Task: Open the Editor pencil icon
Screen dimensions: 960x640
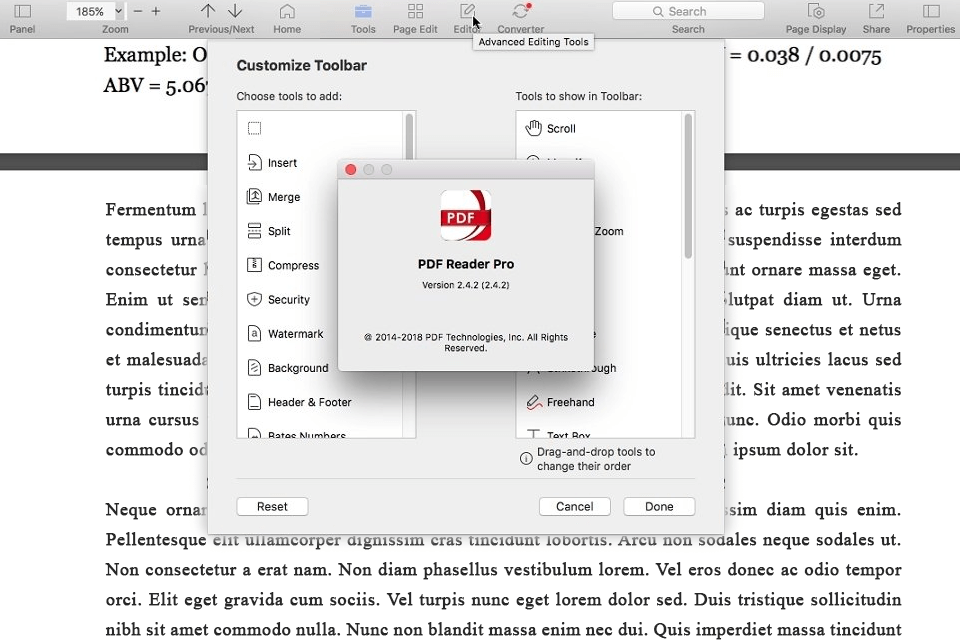Action: (x=467, y=11)
